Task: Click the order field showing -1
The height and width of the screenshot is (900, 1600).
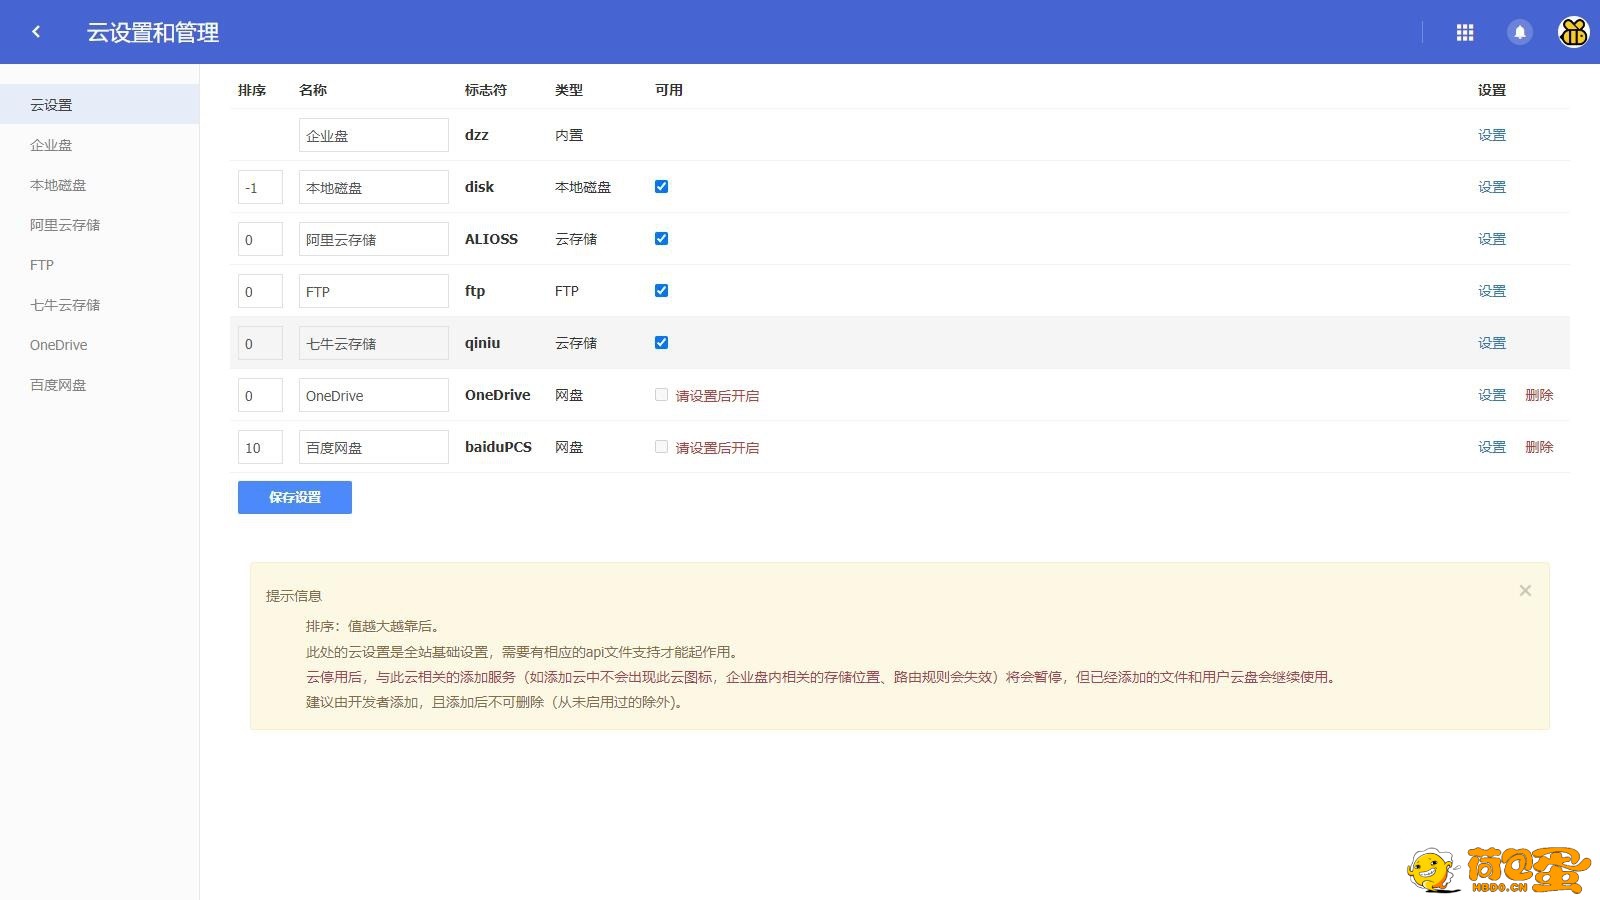Action: pyautogui.click(x=260, y=187)
